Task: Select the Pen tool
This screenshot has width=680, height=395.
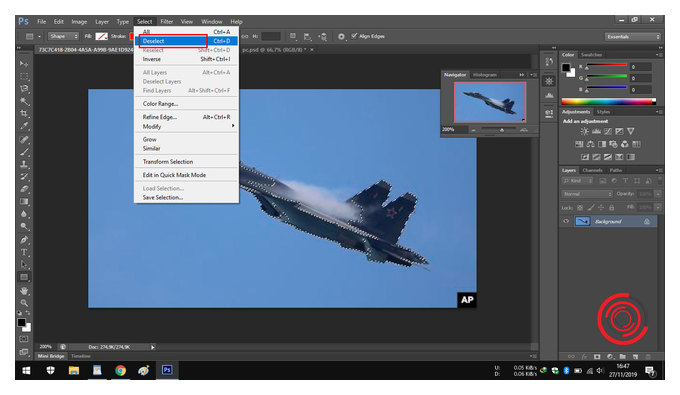Action: (x=24, y=240)
